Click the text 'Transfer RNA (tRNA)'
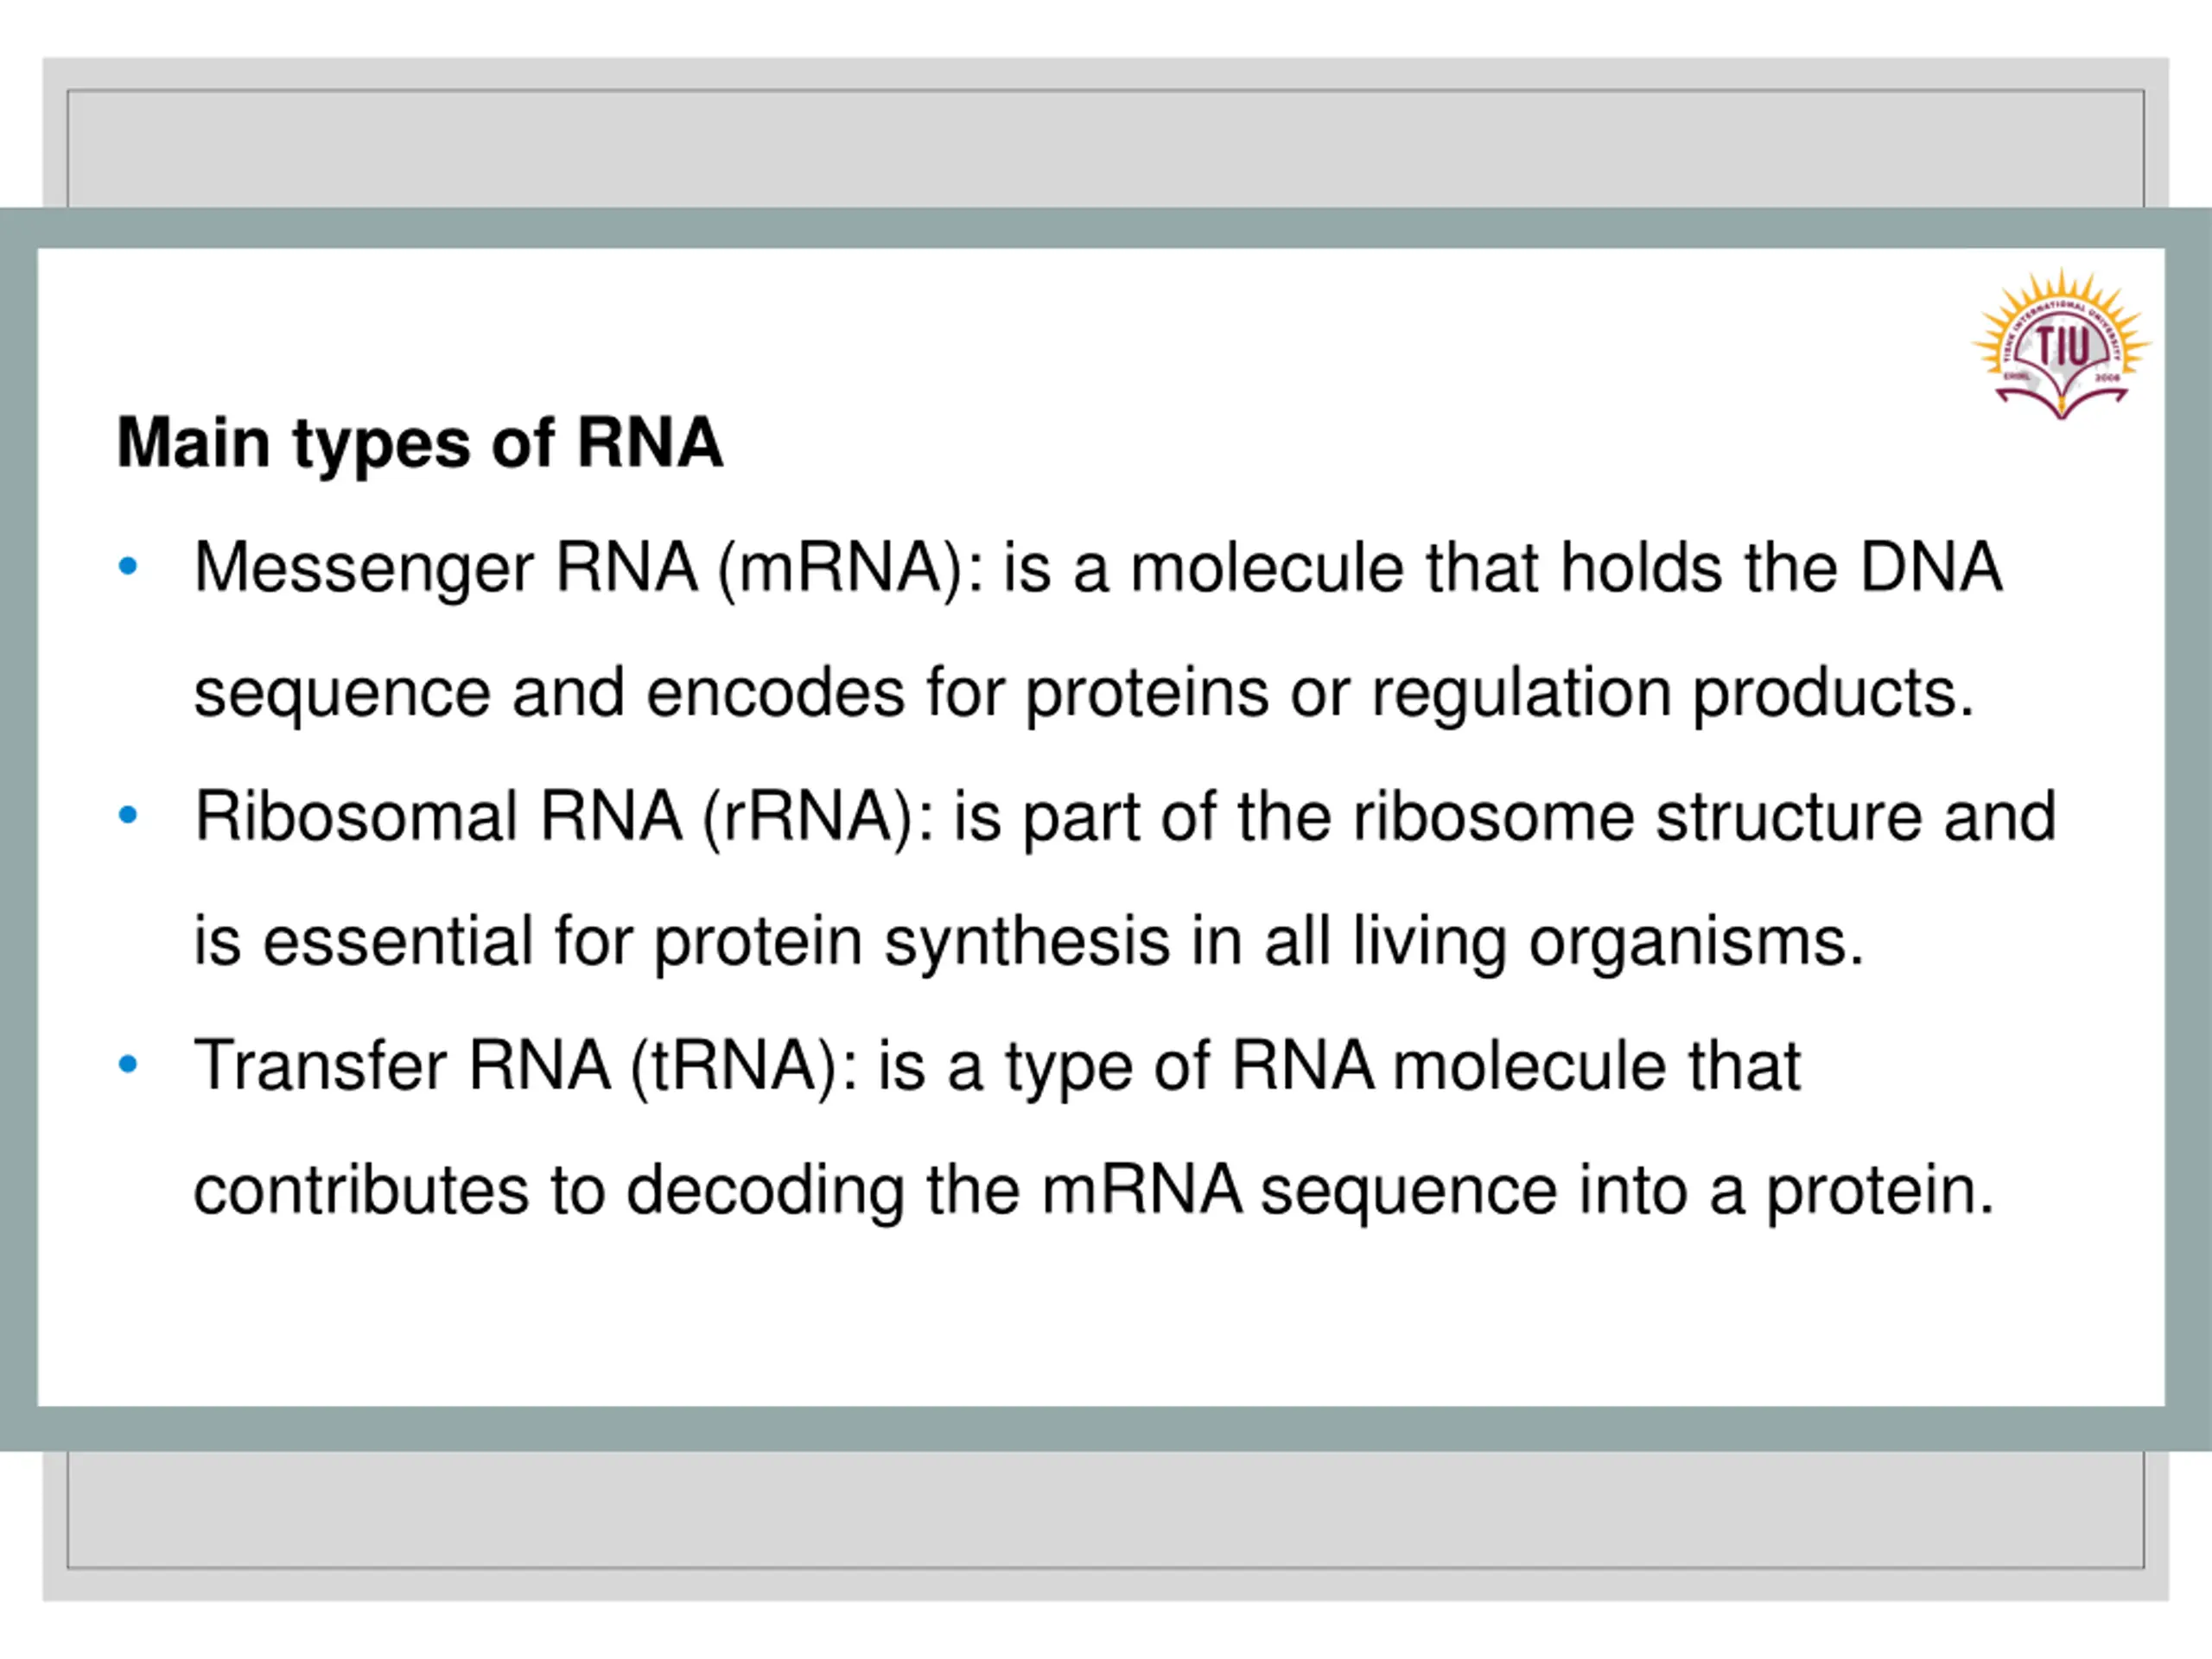This screenshot has height=1659, width=2212. click(x=526, y=1067)
